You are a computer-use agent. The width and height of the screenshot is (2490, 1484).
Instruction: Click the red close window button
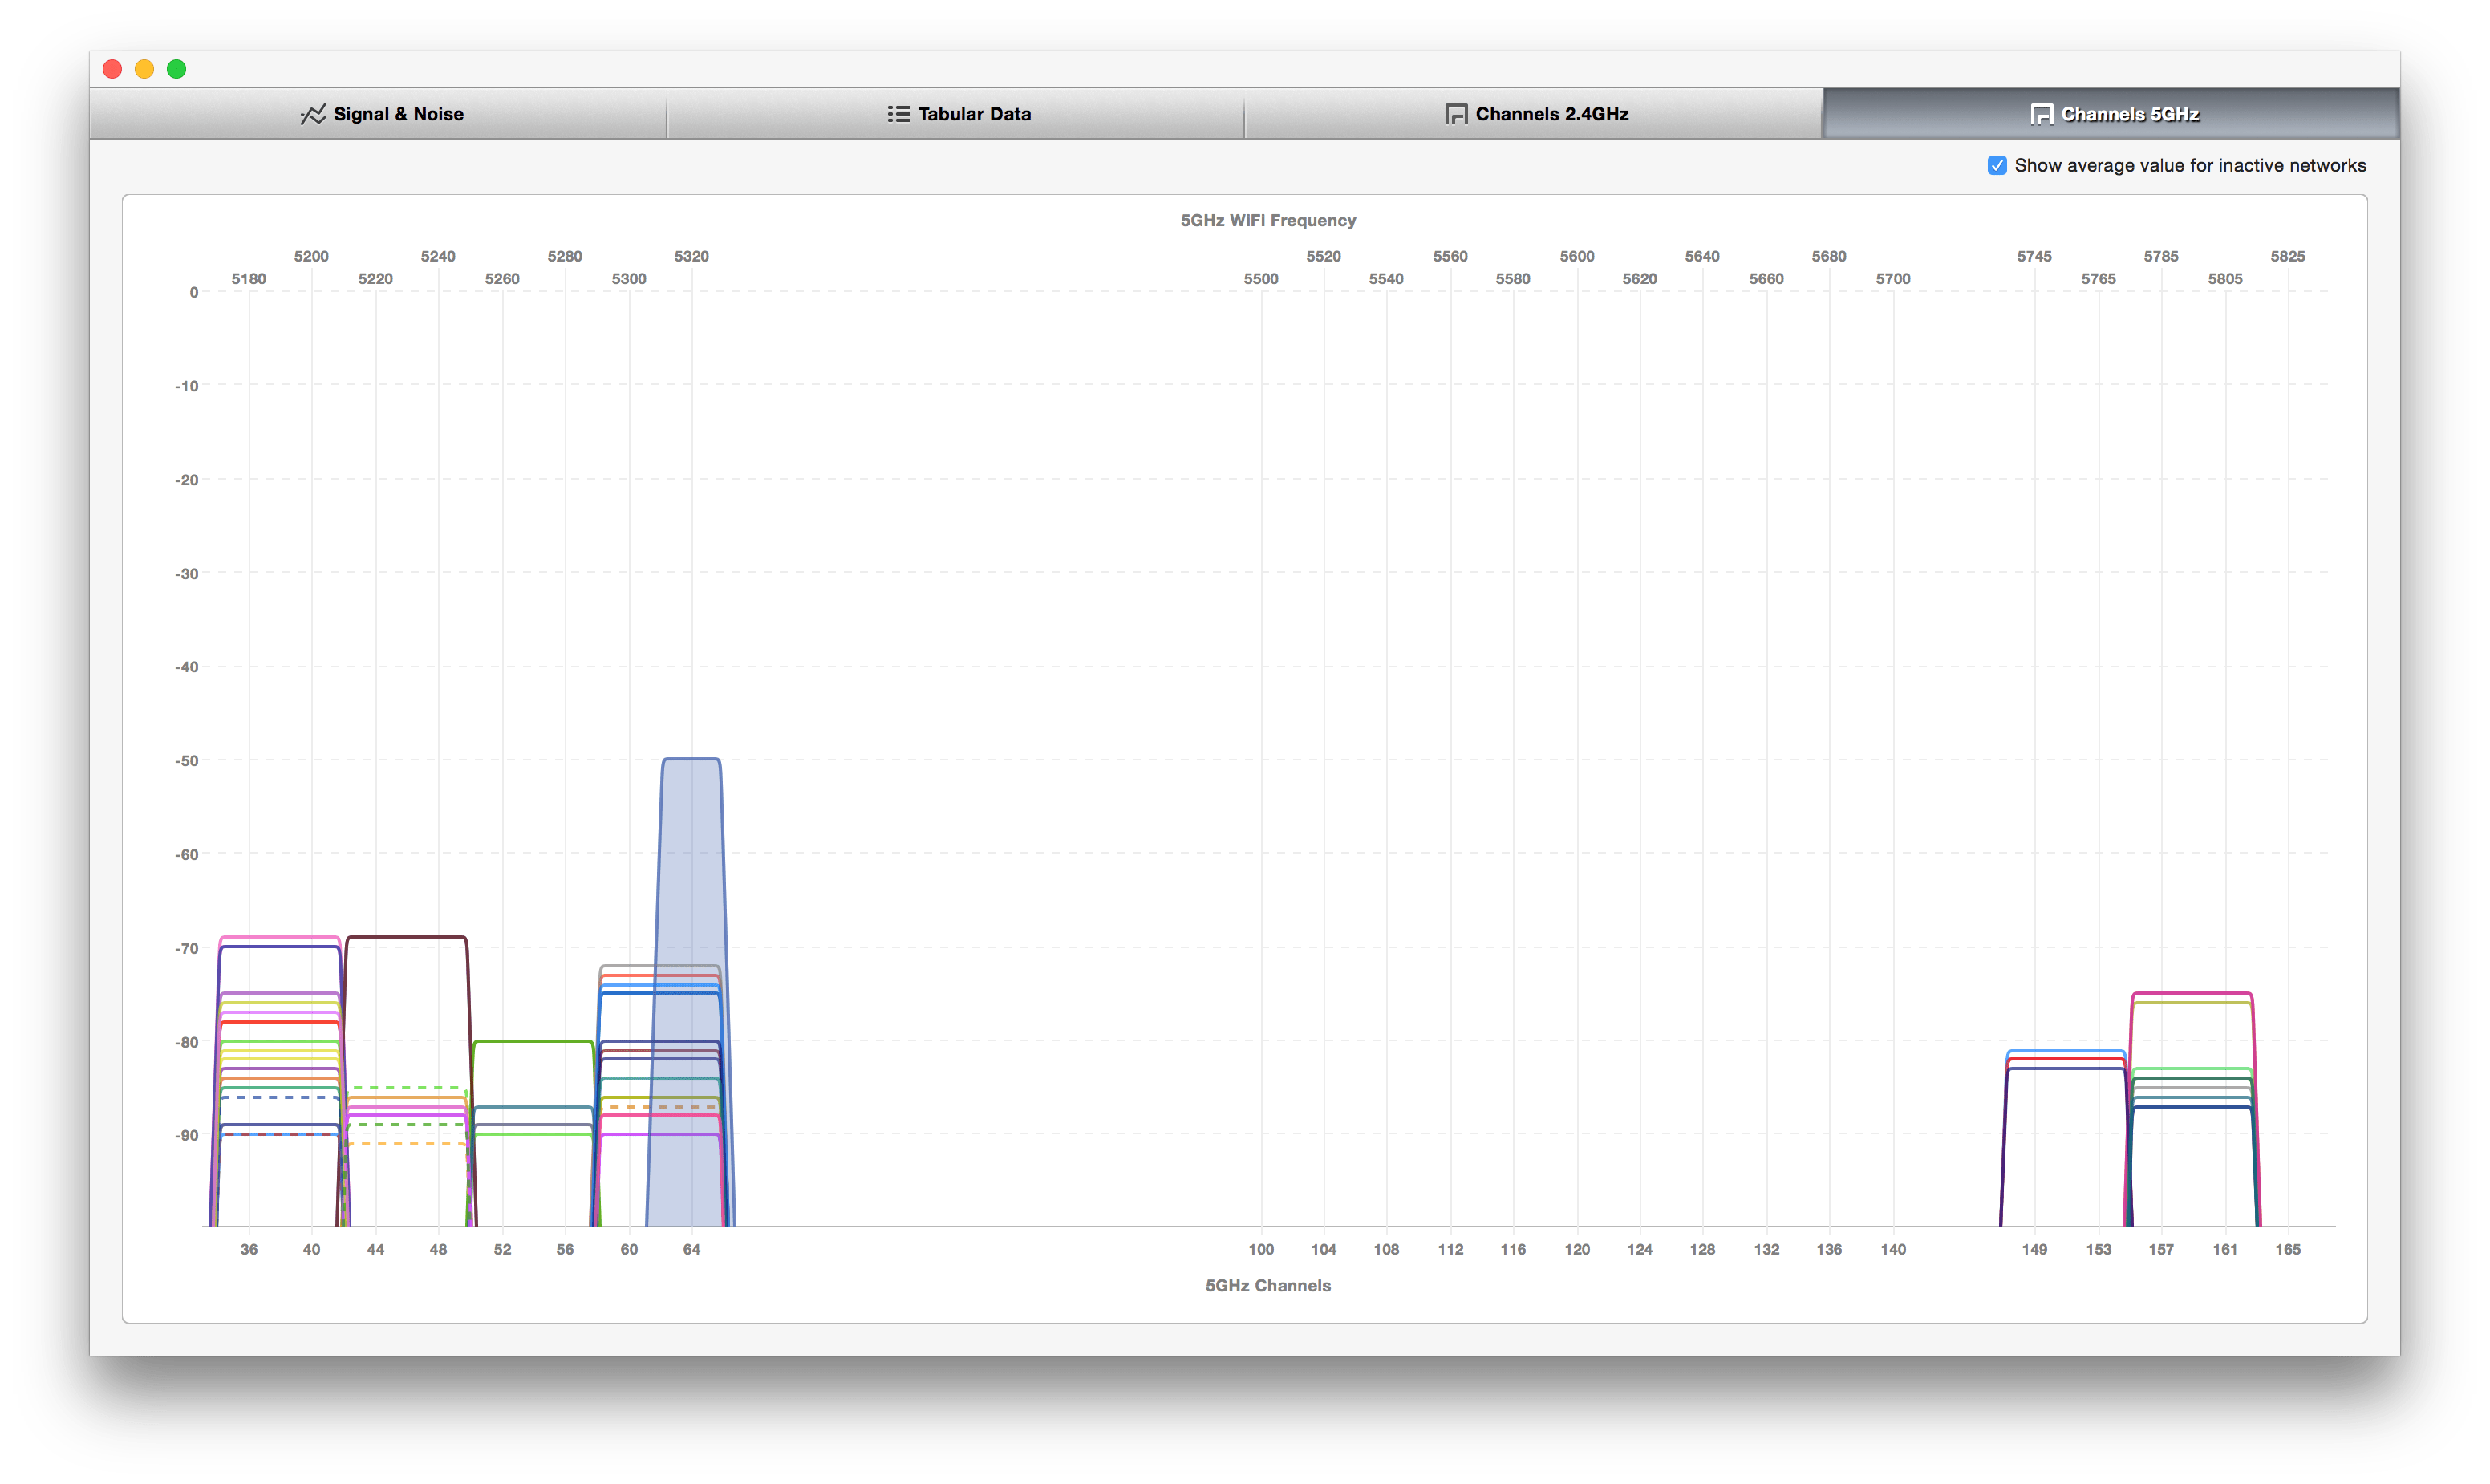click(x=113, y=69)
